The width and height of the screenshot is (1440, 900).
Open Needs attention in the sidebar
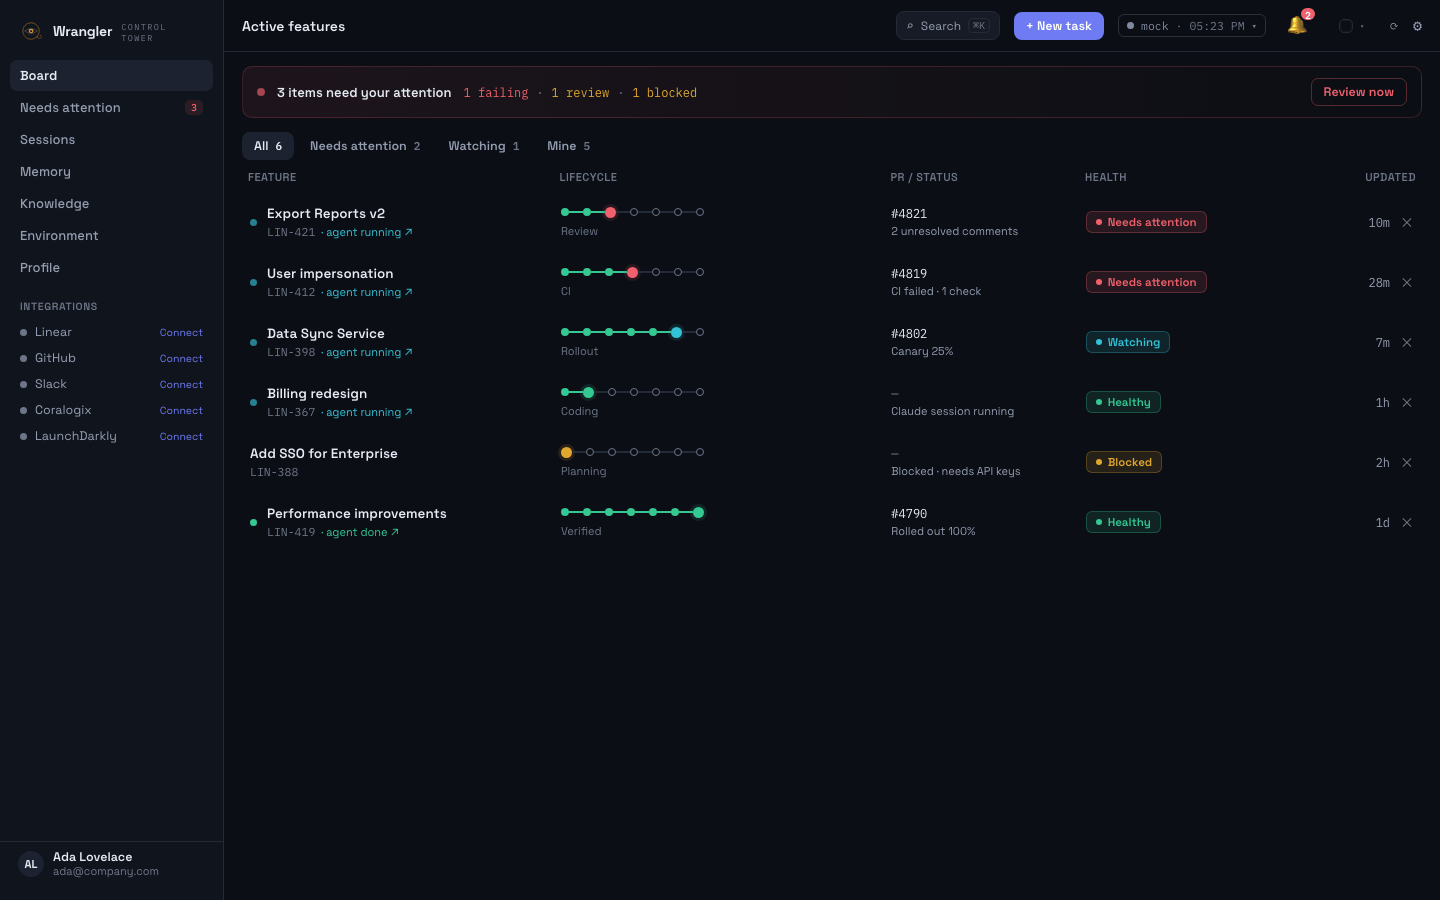(111, 108)
